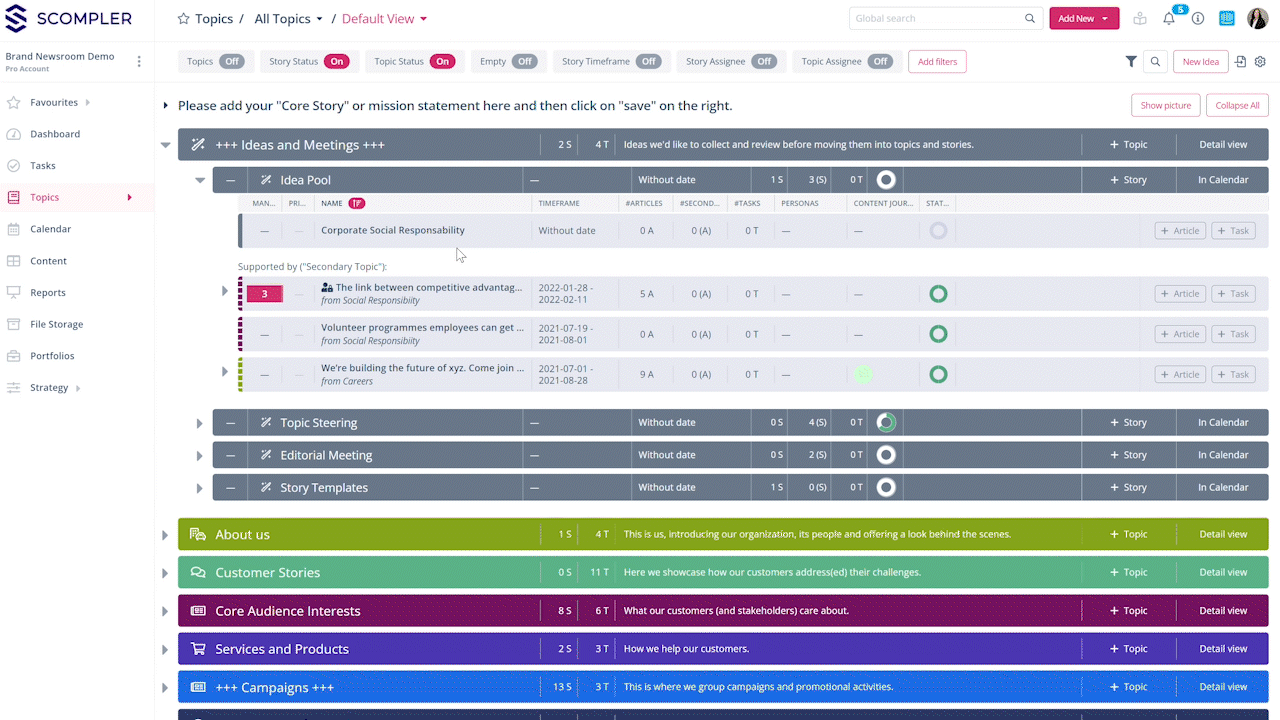Click the magnifier icon in filter toolbar
This screenshot has height=720, width=1280.
pyautogui.click(x=1155, y=62)
